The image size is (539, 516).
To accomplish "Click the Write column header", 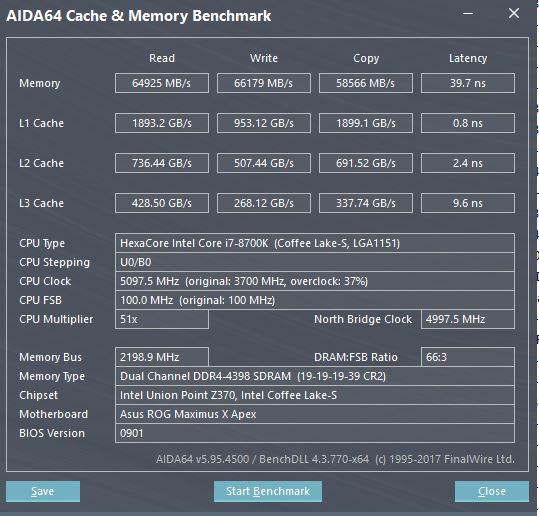I will point(264,58).
